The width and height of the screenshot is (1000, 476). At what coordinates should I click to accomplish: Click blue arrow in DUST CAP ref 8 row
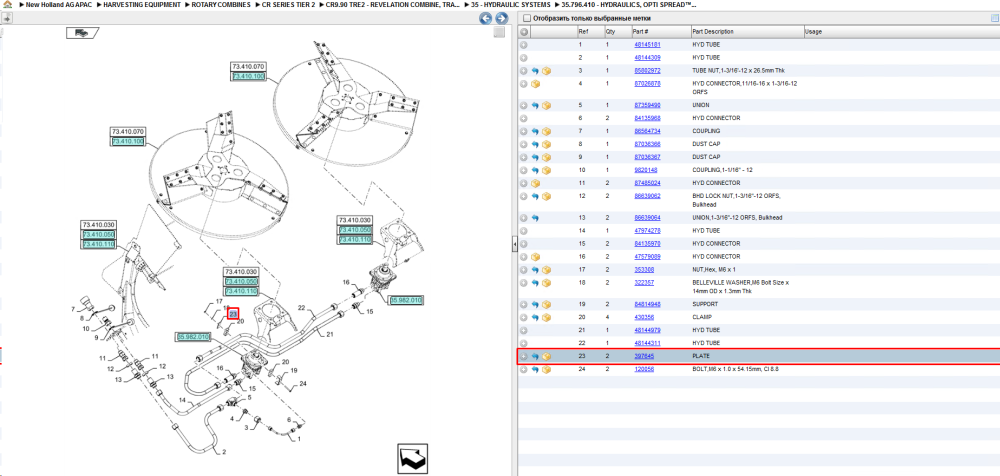[535, 144]
